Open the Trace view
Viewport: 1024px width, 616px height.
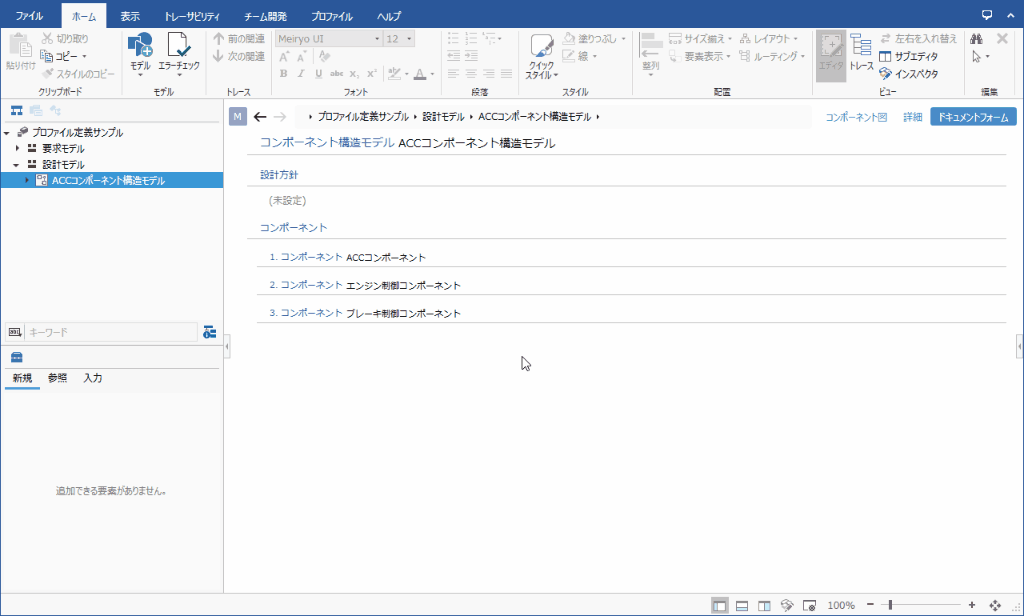pyautogui.click(x=861, y=51)
